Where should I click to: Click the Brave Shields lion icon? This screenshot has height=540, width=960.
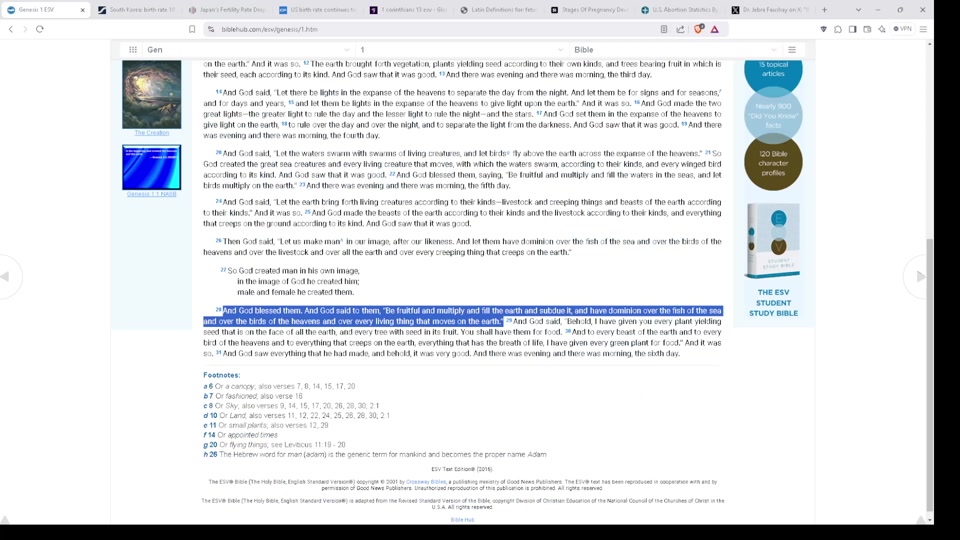click(x=698, y=29)
